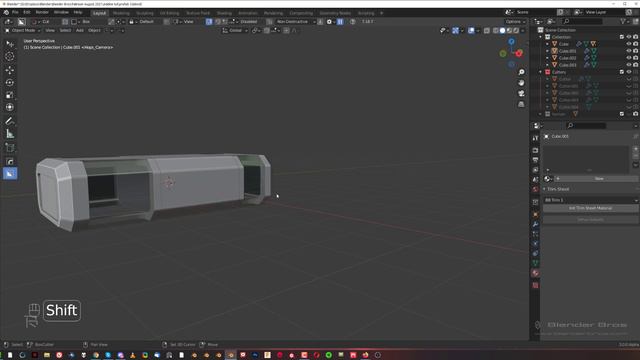Toggle Collection exclude-from-view-layer checkbox
Screen dimensions: 640x360
point(622,37)
